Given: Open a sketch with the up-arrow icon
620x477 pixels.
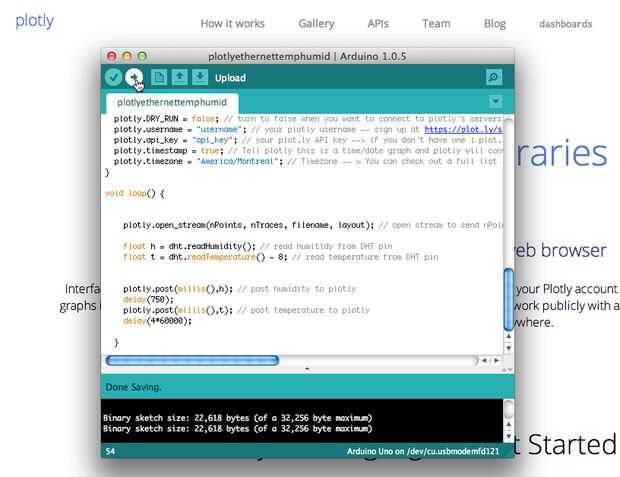Looking at the screenshot, I should [180, 77].
